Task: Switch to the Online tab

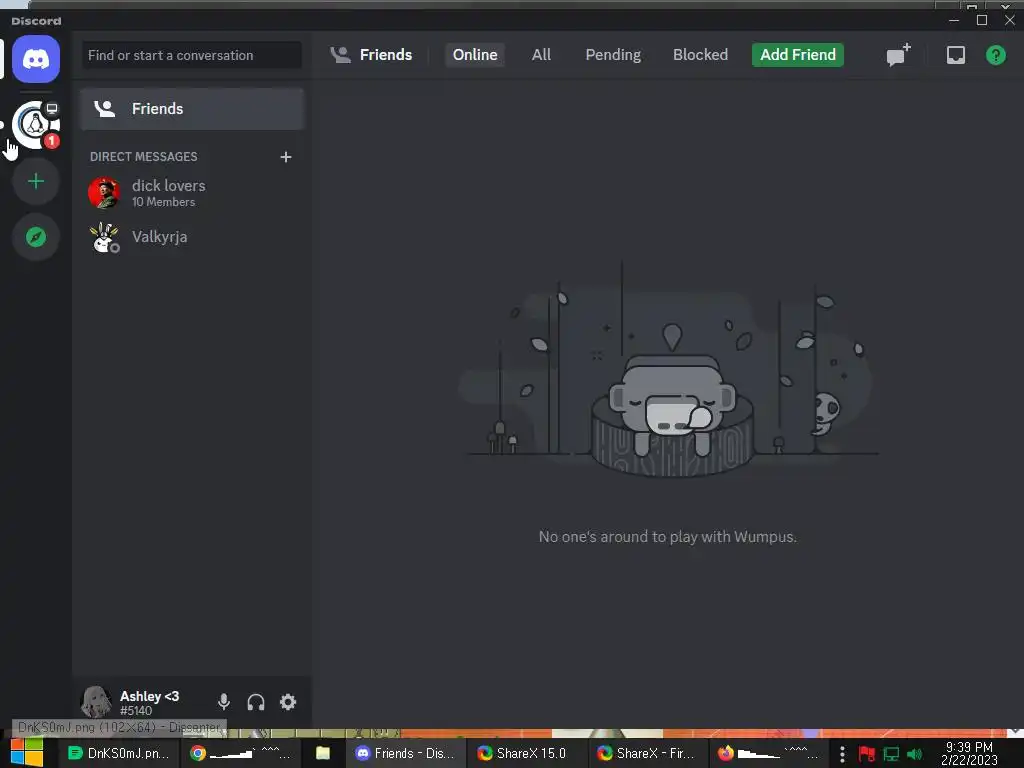Action: (x=475, y=55)
